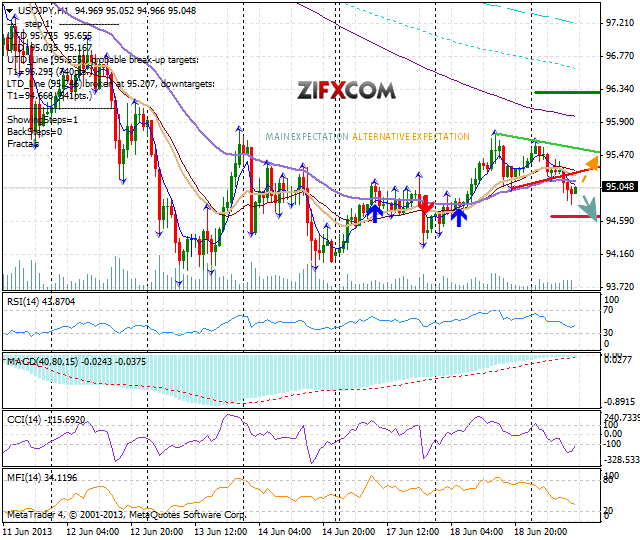Click the 17 Jun 12:00 time label
Screen dimensions: 640x540
(412, 532)
